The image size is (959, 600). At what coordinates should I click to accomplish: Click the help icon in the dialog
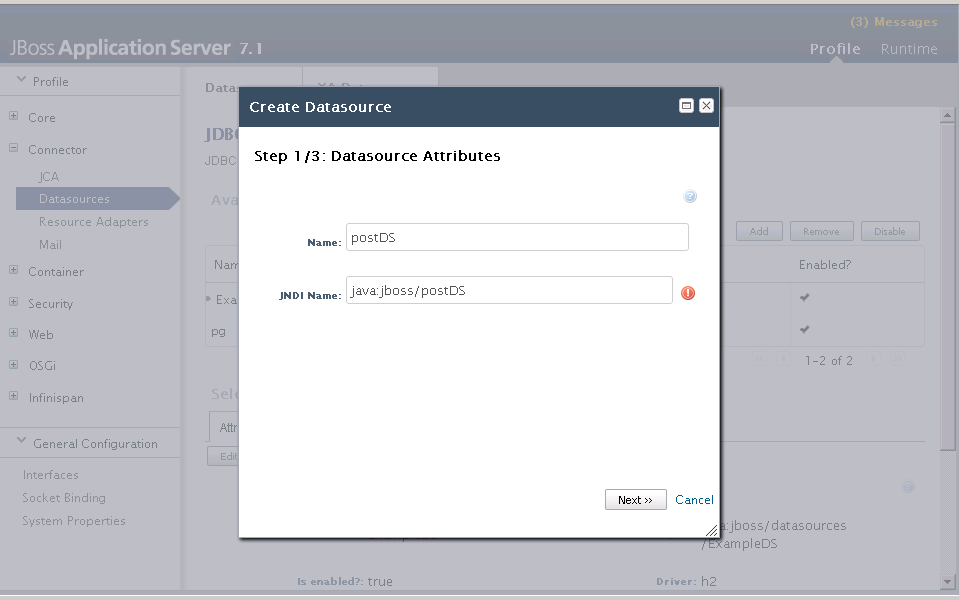pyautogui.click(x=690, y=197)
